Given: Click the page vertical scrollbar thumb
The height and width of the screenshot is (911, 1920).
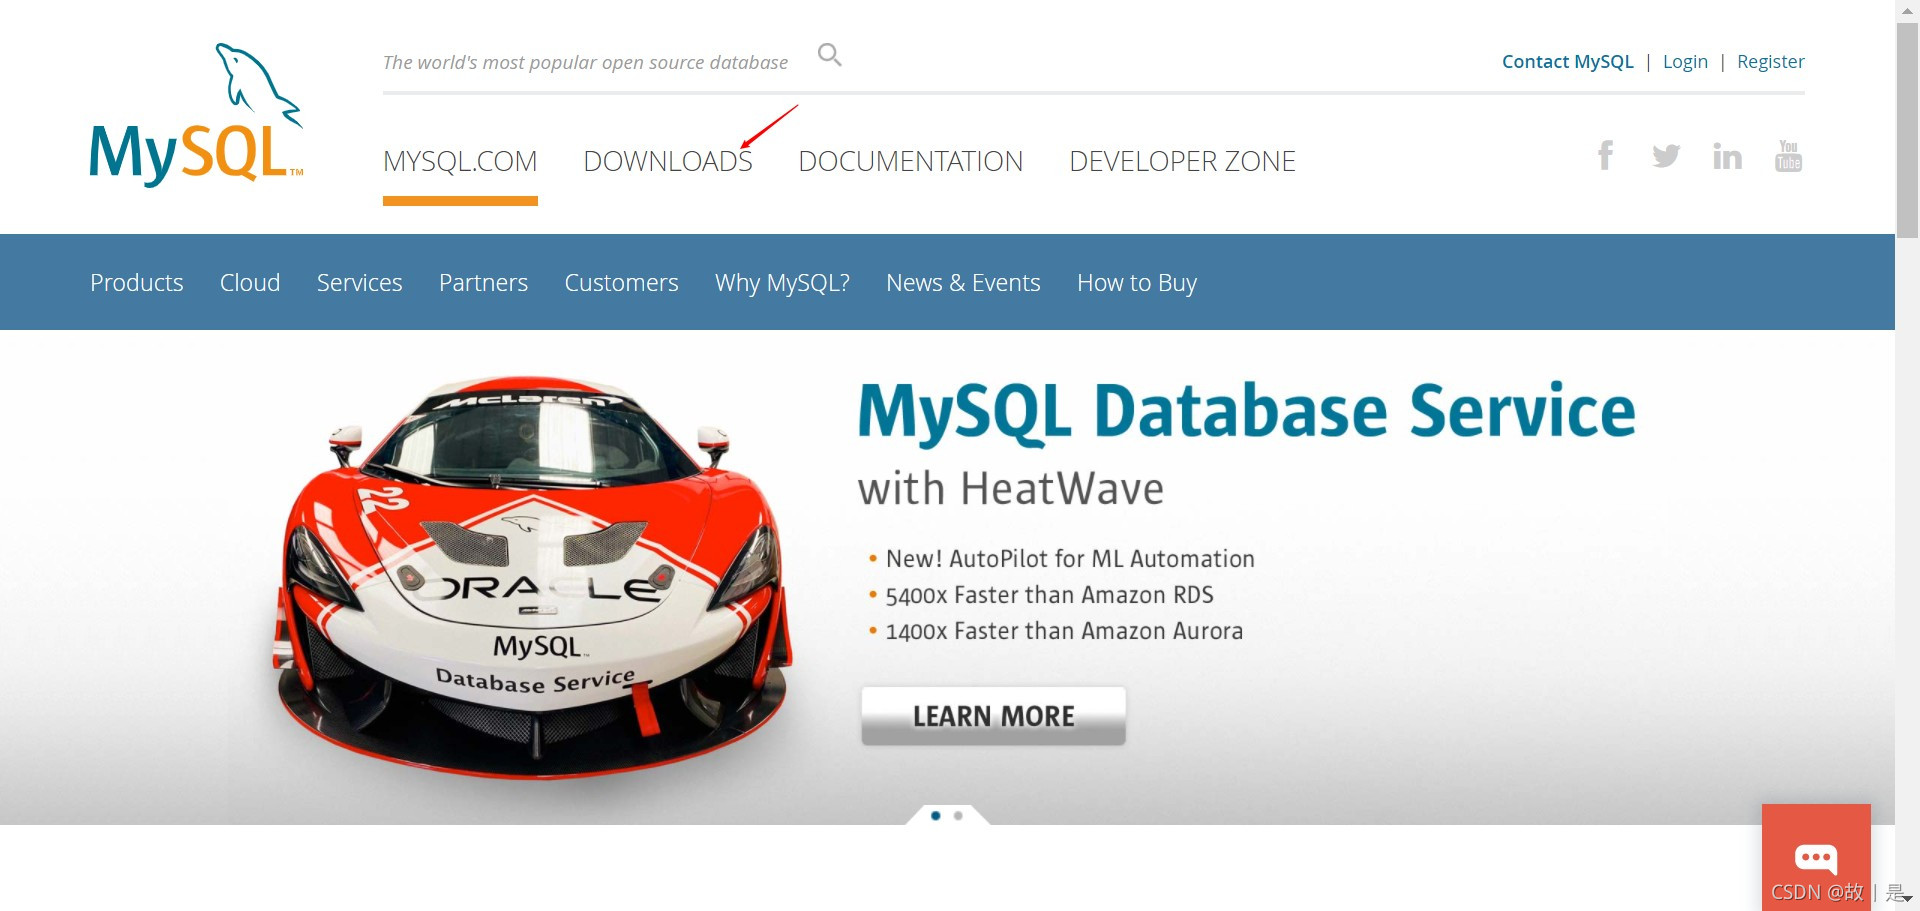Looking at the screenshot, I should tap(1907, 130).
